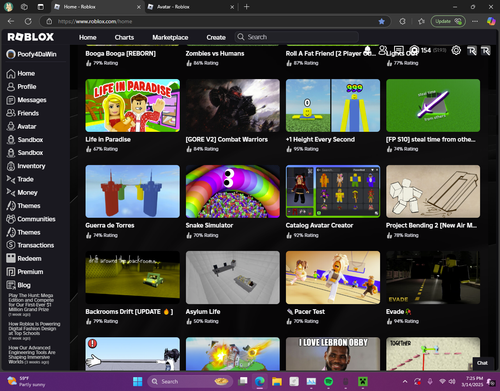Click the Project Bending 2 title

click(x=431, y=226)
